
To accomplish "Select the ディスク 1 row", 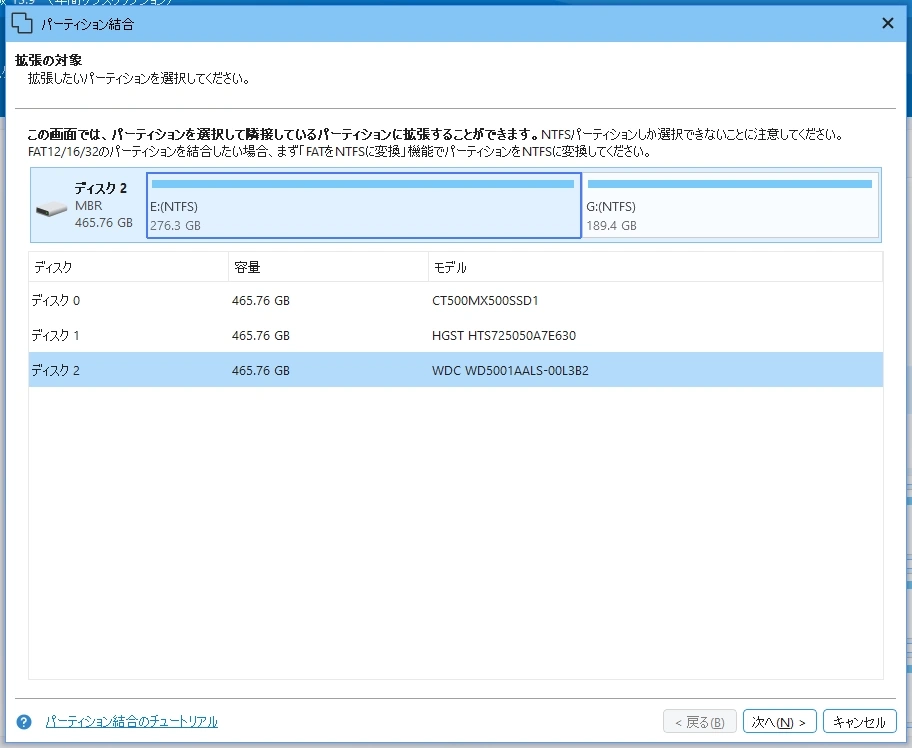I will [x=455, y=335].
